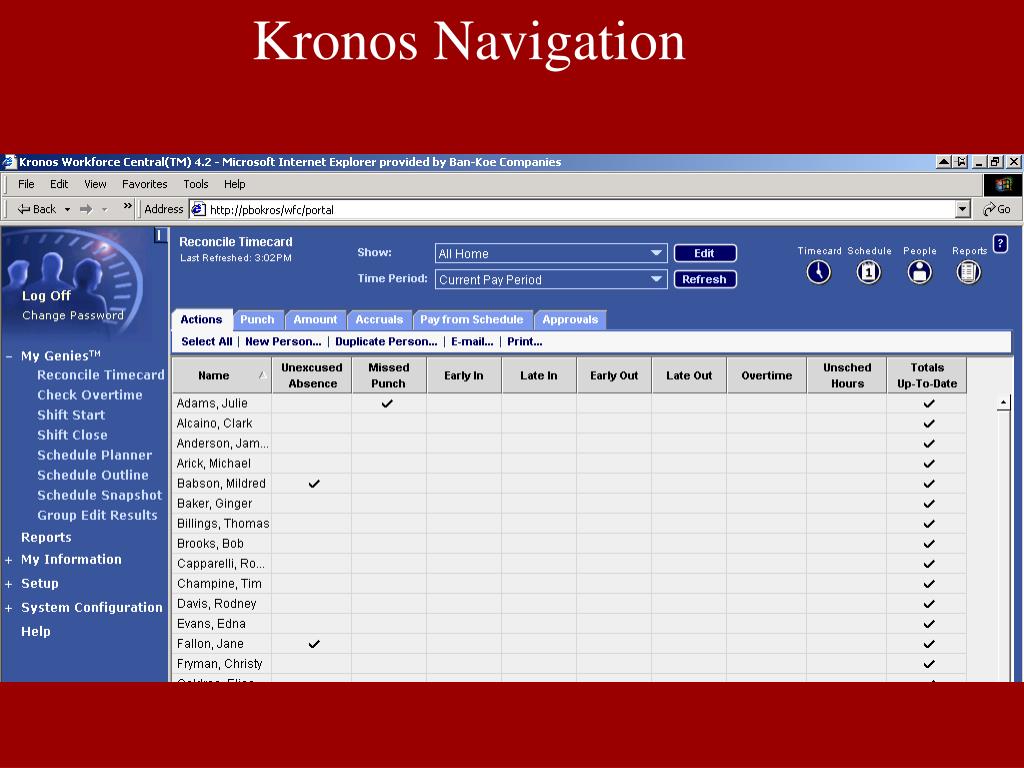Open Check Overtime genie
The image size is (1024, 768).
tap(89, 395)
